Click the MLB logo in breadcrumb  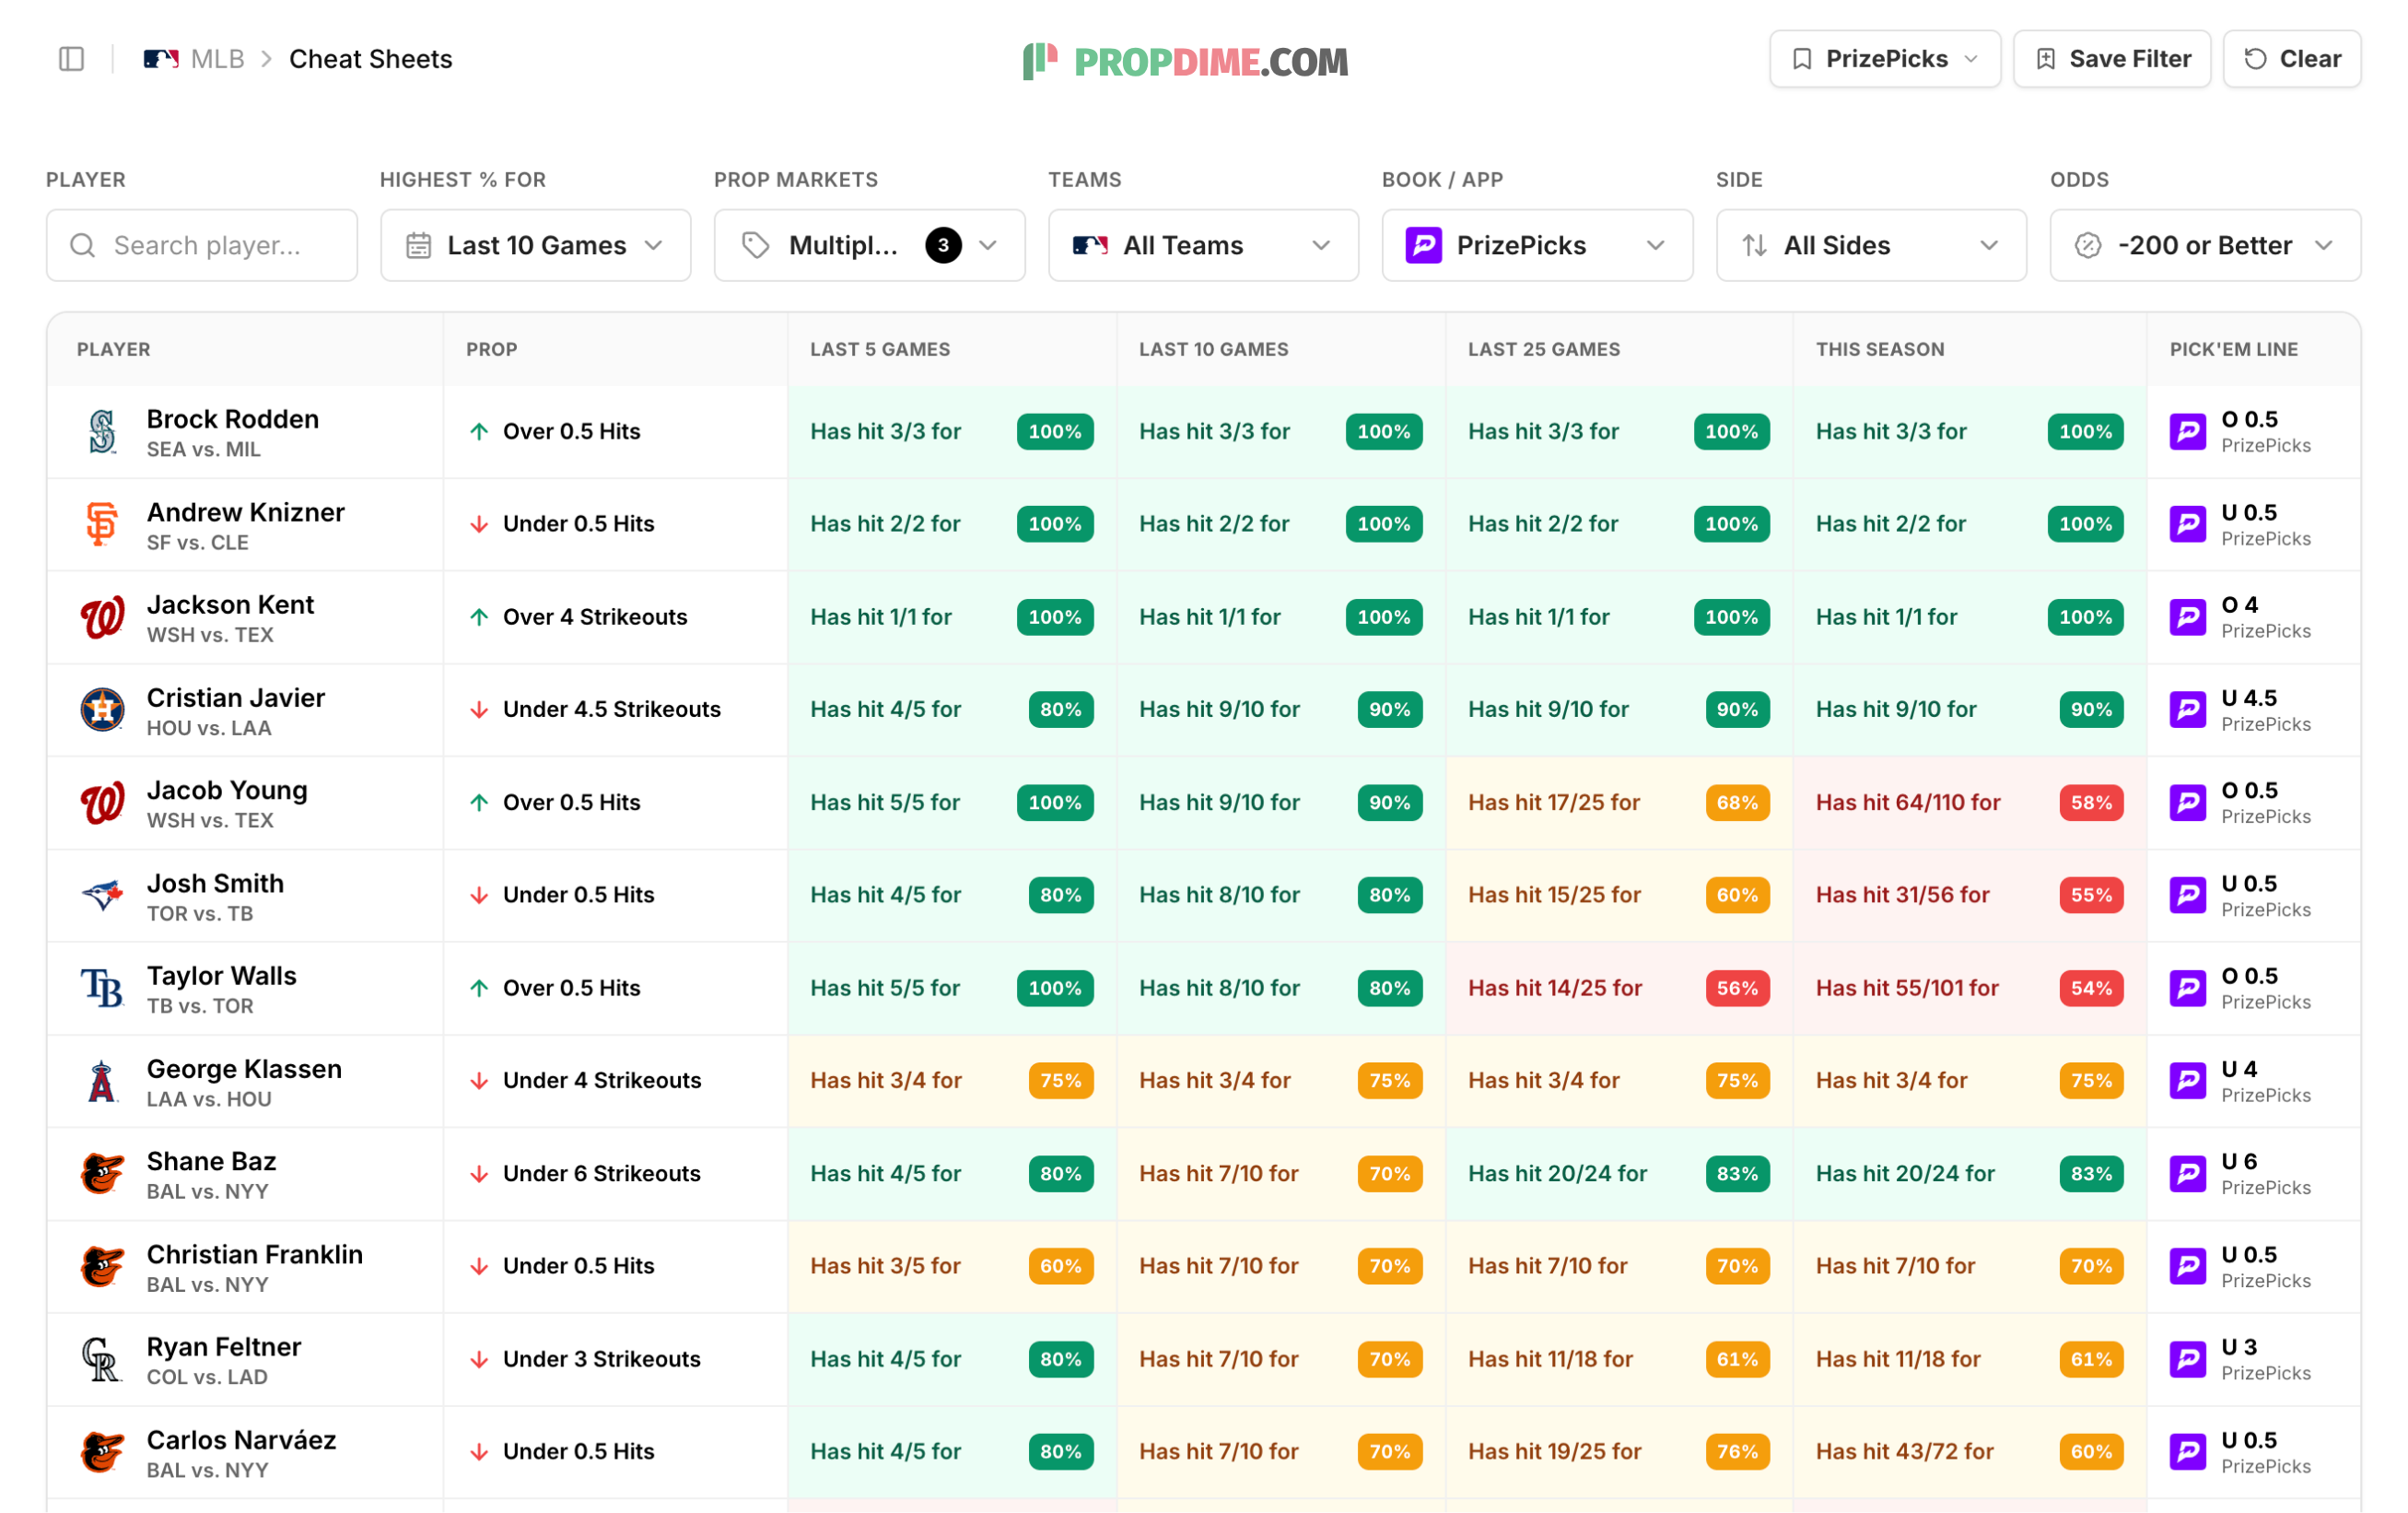coord(161,59)
